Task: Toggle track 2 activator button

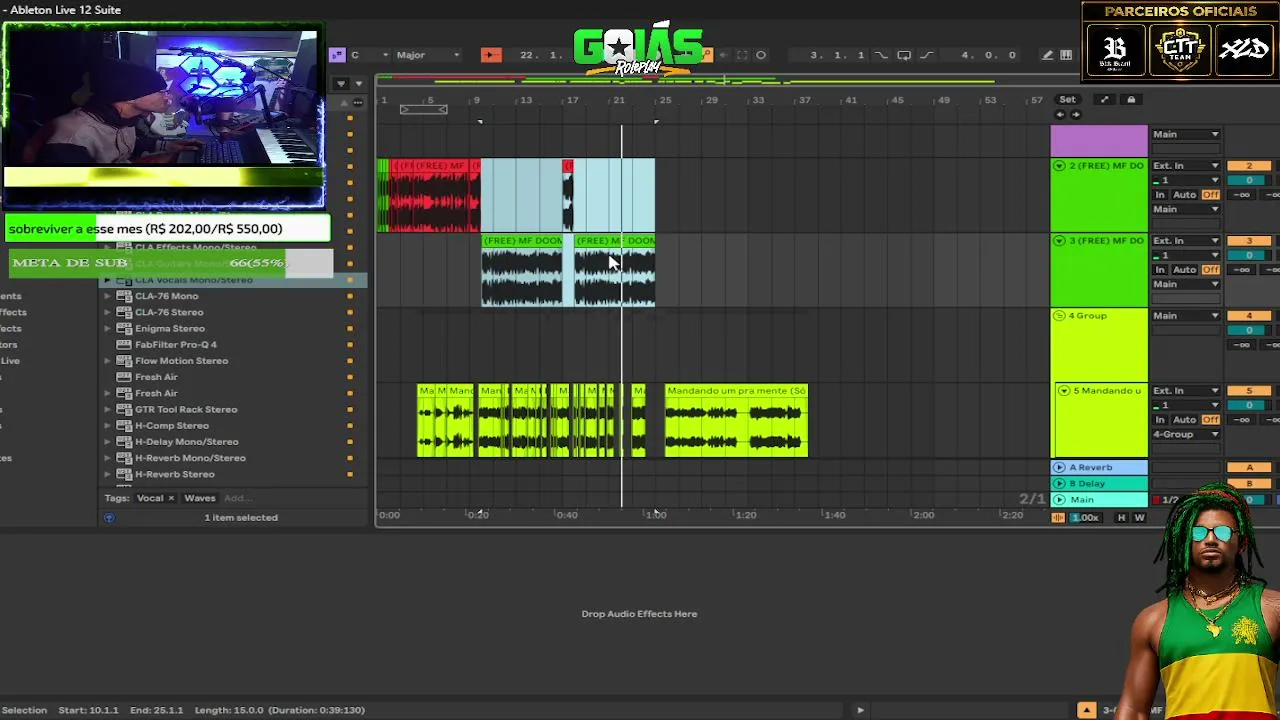Action: pyautogui.click(x=1249, y=166)
